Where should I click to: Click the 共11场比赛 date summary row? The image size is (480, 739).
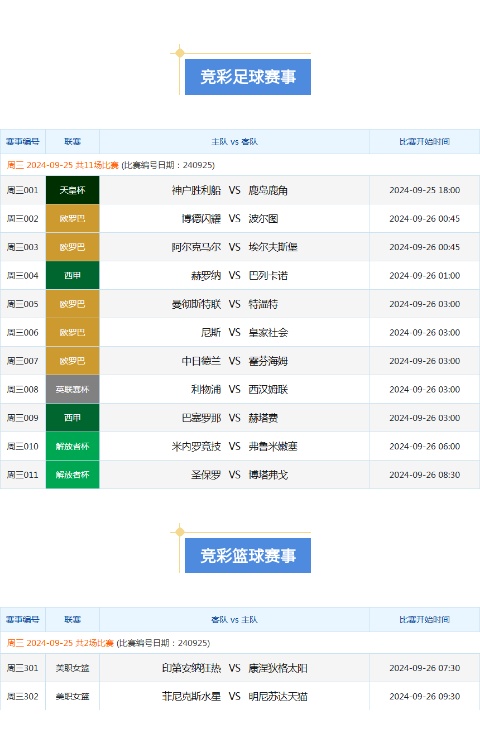pos(240,165)
